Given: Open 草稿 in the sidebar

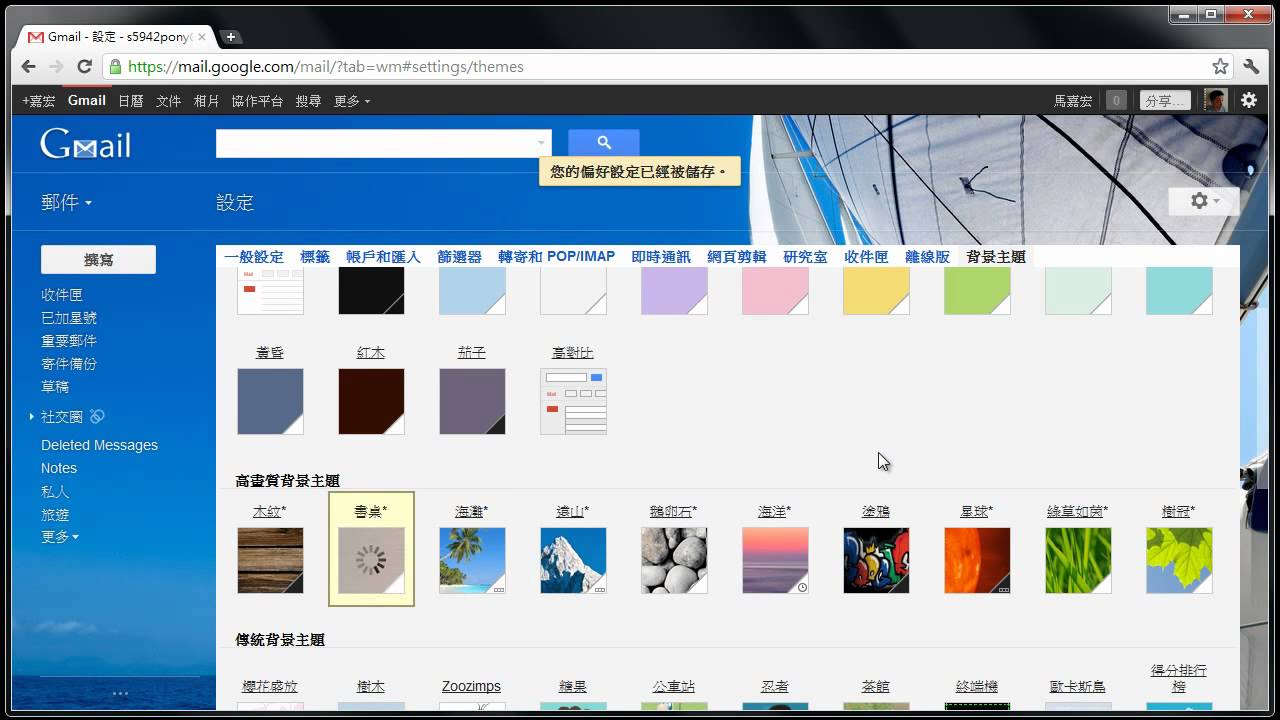Looking at the screenshot, I should pos(55,387).
